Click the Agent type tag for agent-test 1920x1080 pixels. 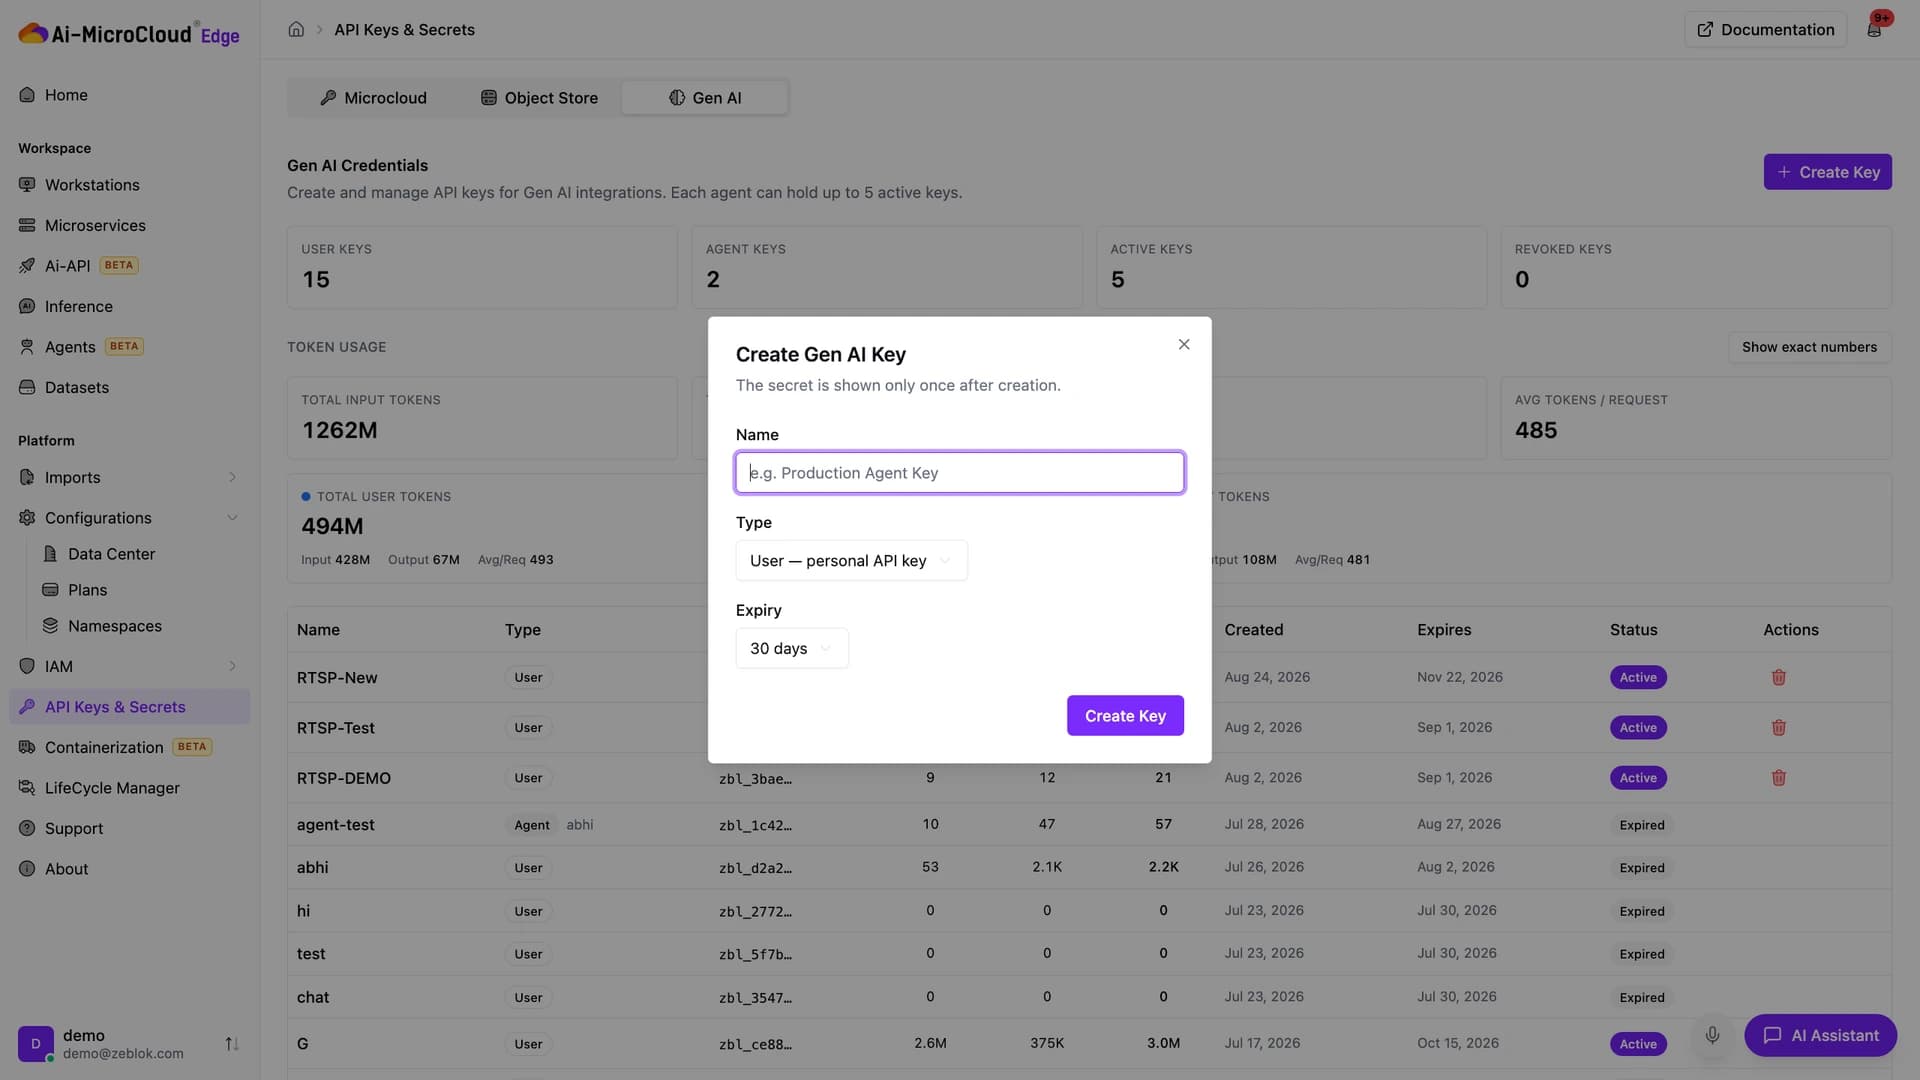click(x=532, y=825)
